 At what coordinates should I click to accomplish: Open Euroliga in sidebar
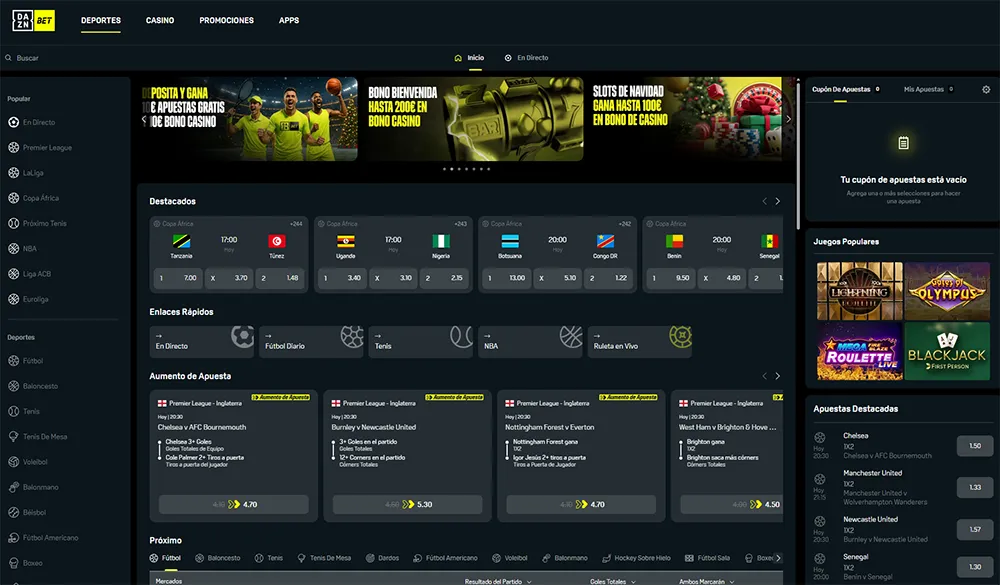coord(27,299)
